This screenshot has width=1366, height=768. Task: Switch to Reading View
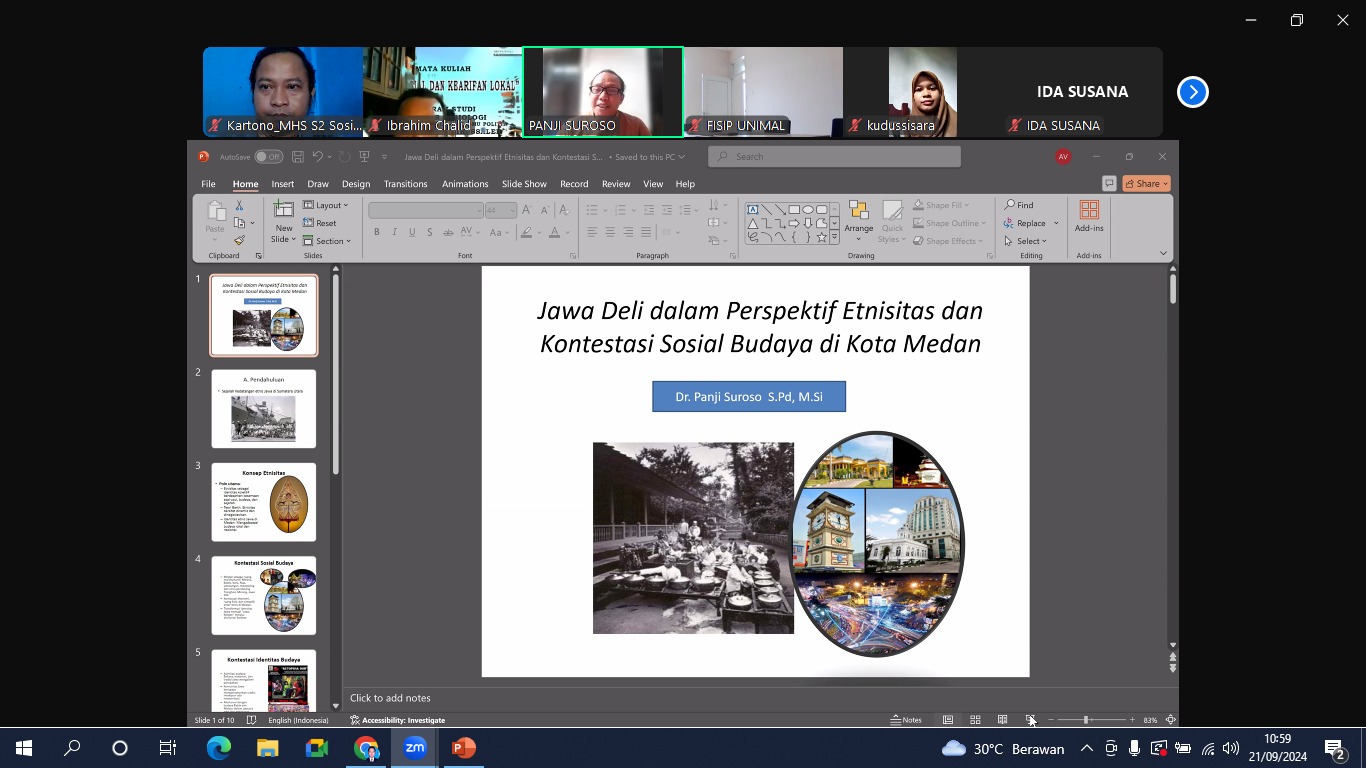click(x=1002, y=720)
